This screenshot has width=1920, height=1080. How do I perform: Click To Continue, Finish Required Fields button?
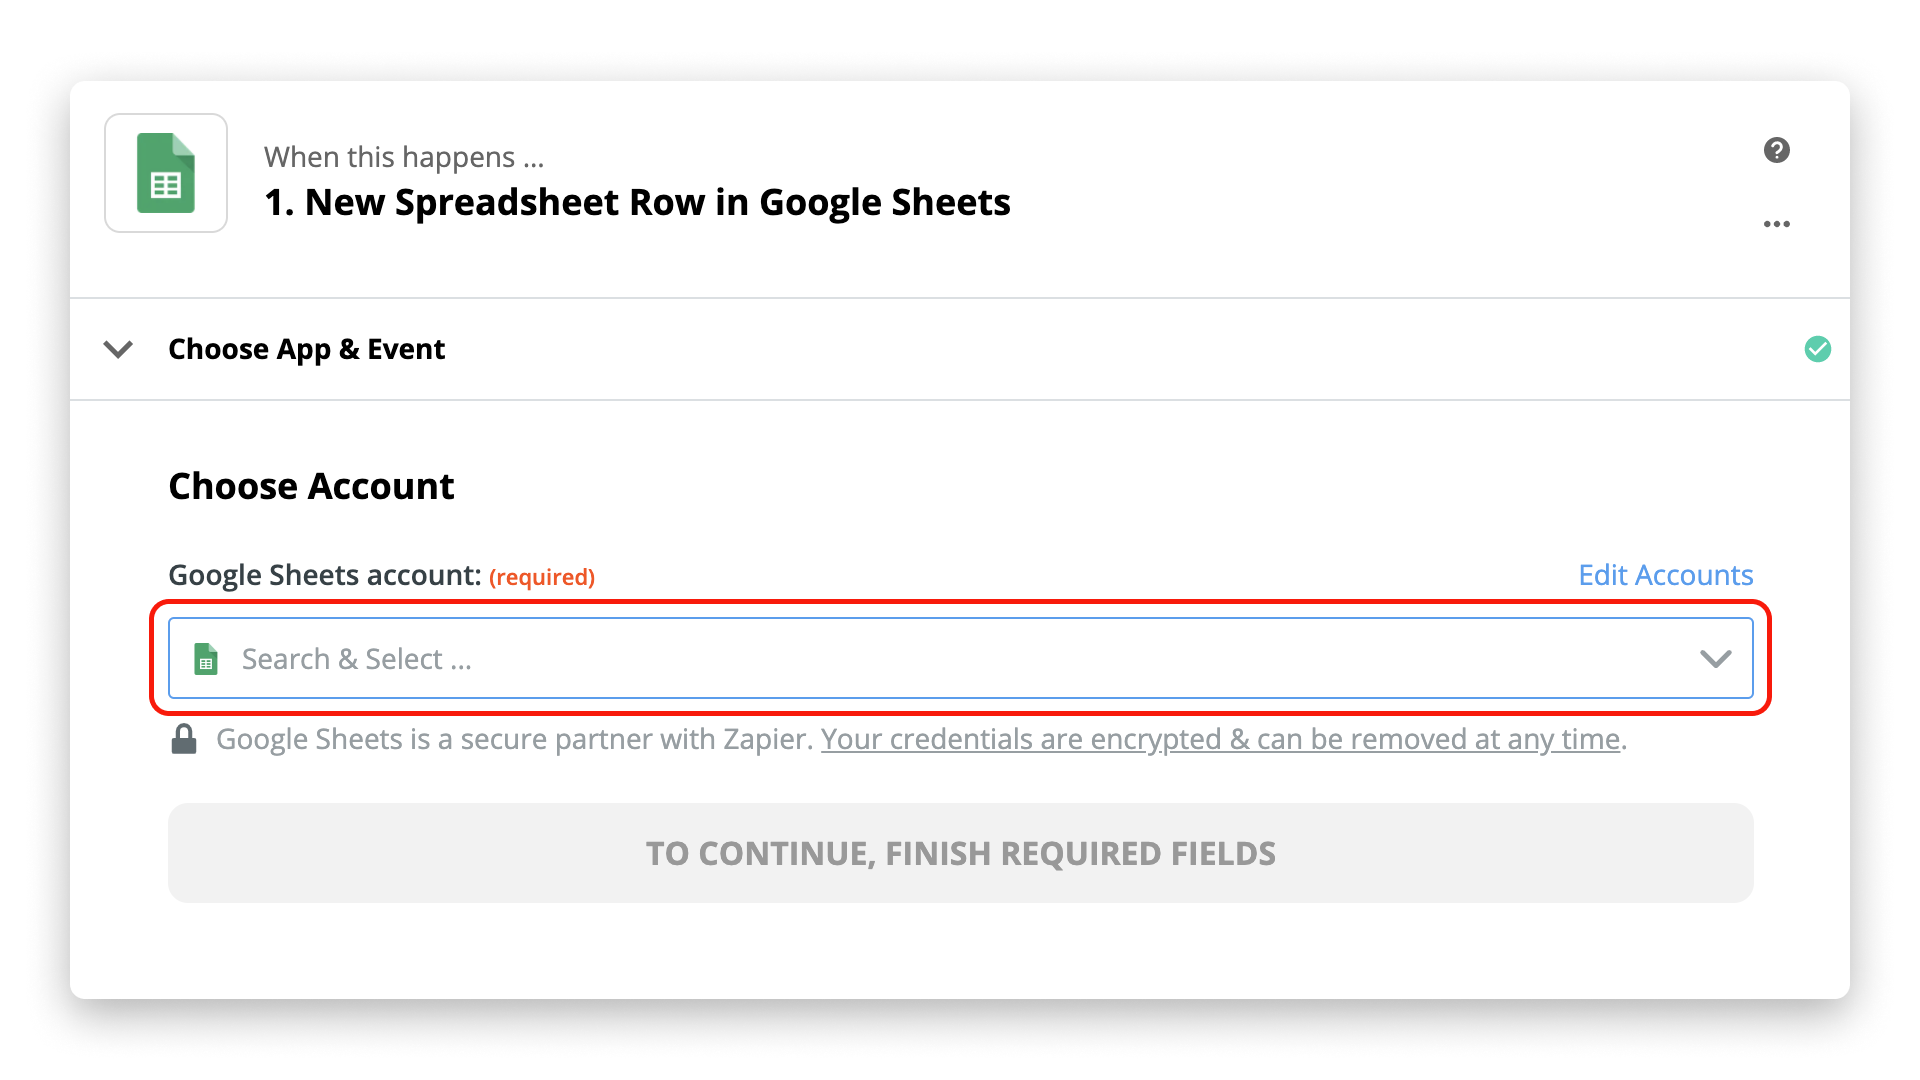click(960, 853)
